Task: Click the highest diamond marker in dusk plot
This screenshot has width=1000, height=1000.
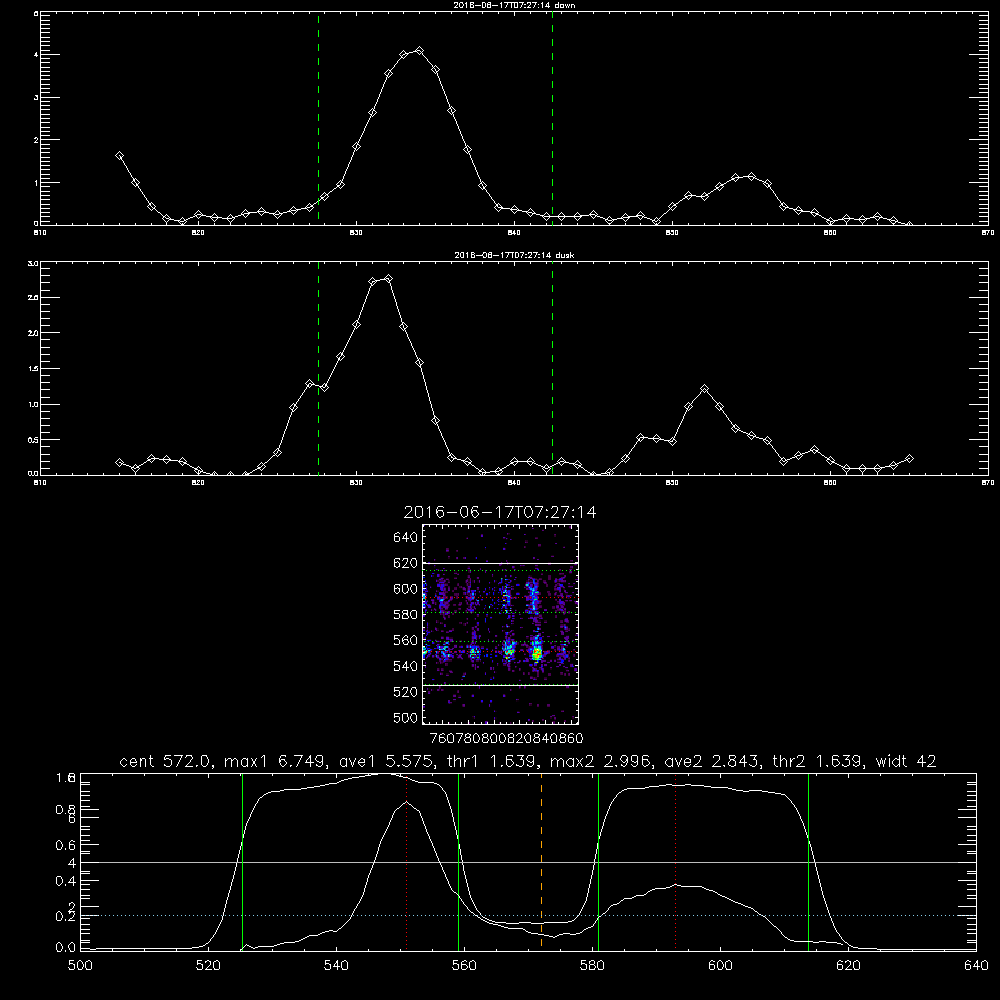Action: [388, 279]
